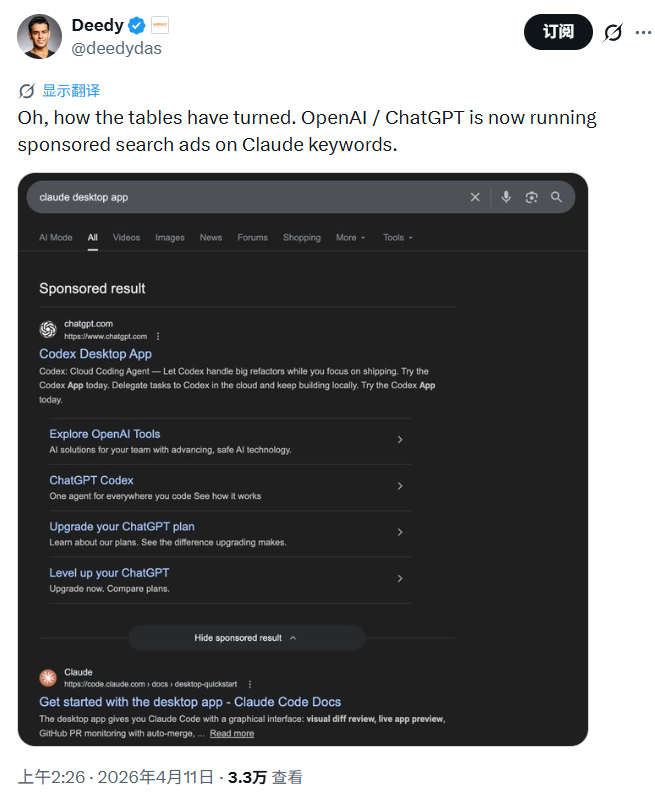Click the Google Lens image search icon
This screenshot has width=655, height=795.
coord(531,197)
